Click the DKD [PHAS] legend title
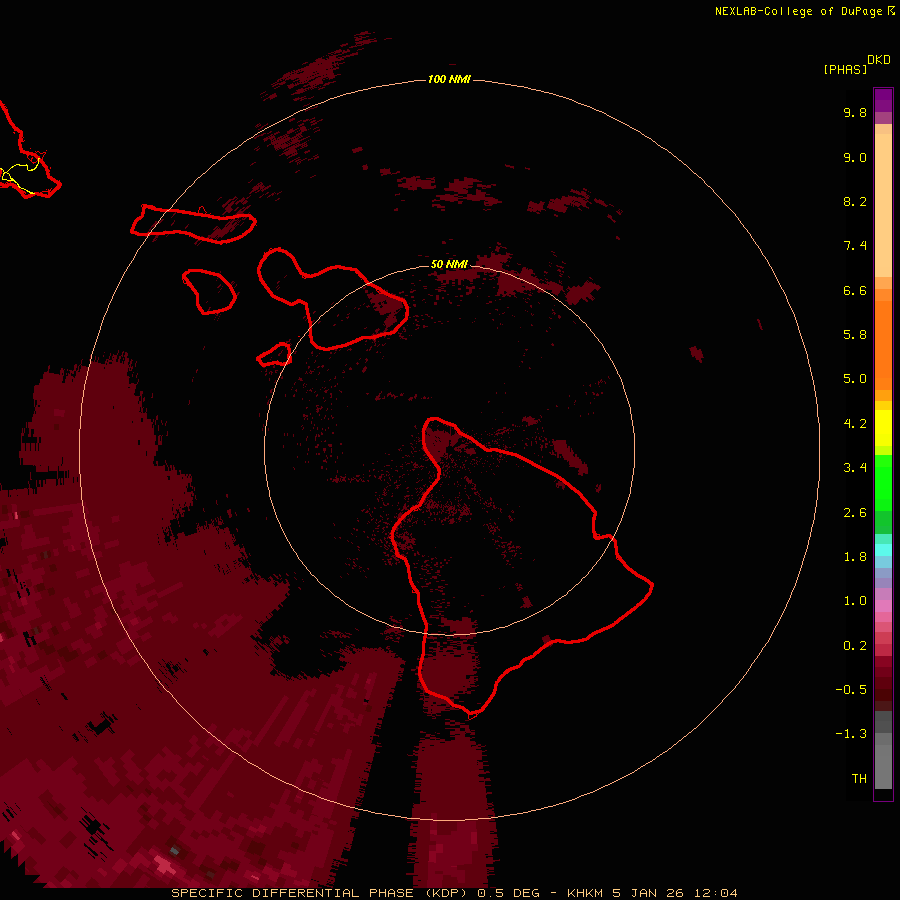Screen dimensions: 900x900 coord(857,65)
